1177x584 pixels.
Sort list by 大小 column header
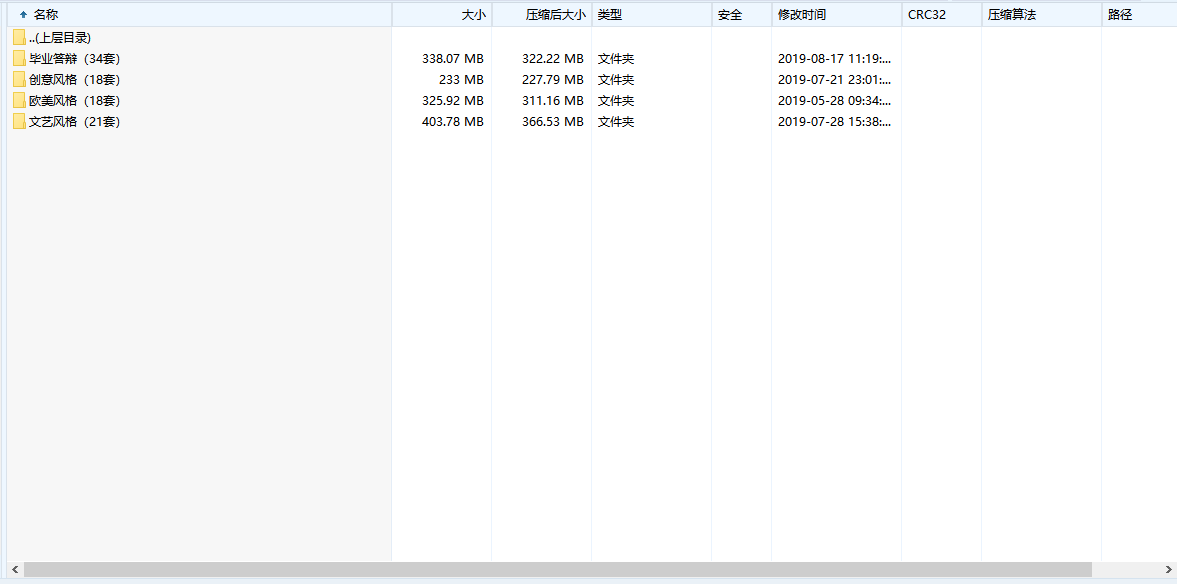click(473, 15)
